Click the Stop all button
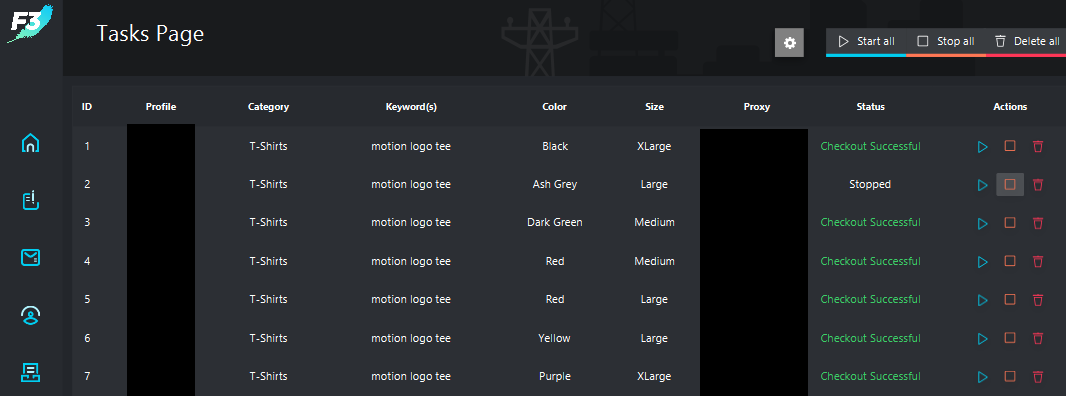Screen dimensions: 1066x396 point(946,42)
